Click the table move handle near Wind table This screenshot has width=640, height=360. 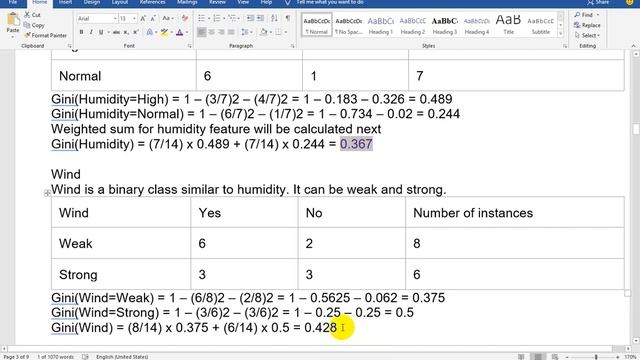tap(47, 193)
